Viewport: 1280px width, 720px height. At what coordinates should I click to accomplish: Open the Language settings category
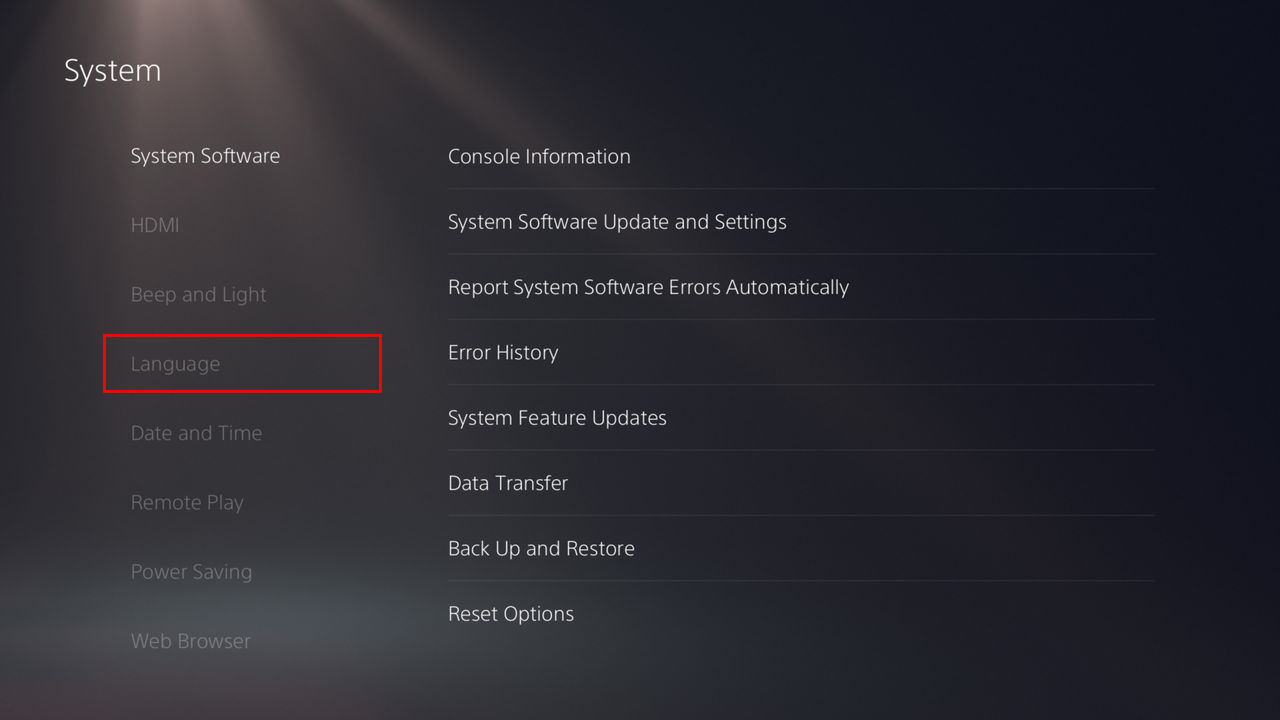coord(176,364)
